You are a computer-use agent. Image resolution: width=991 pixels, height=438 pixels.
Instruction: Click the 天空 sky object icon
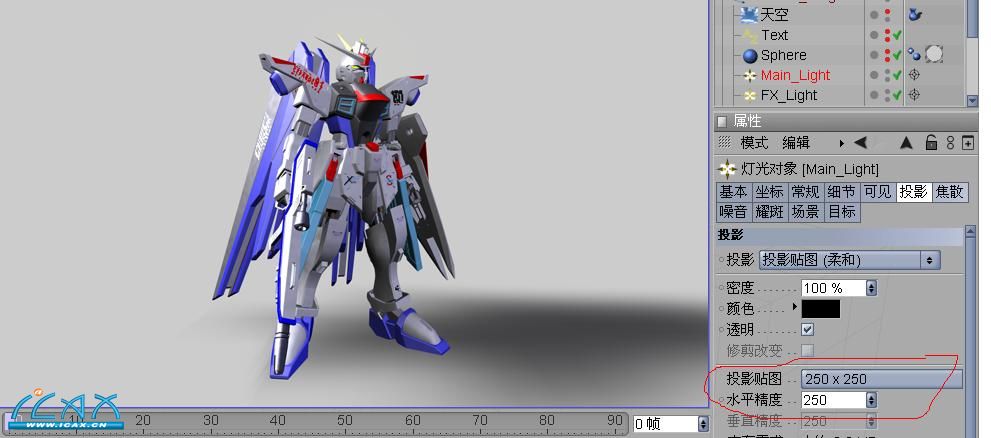coord(750,15)
